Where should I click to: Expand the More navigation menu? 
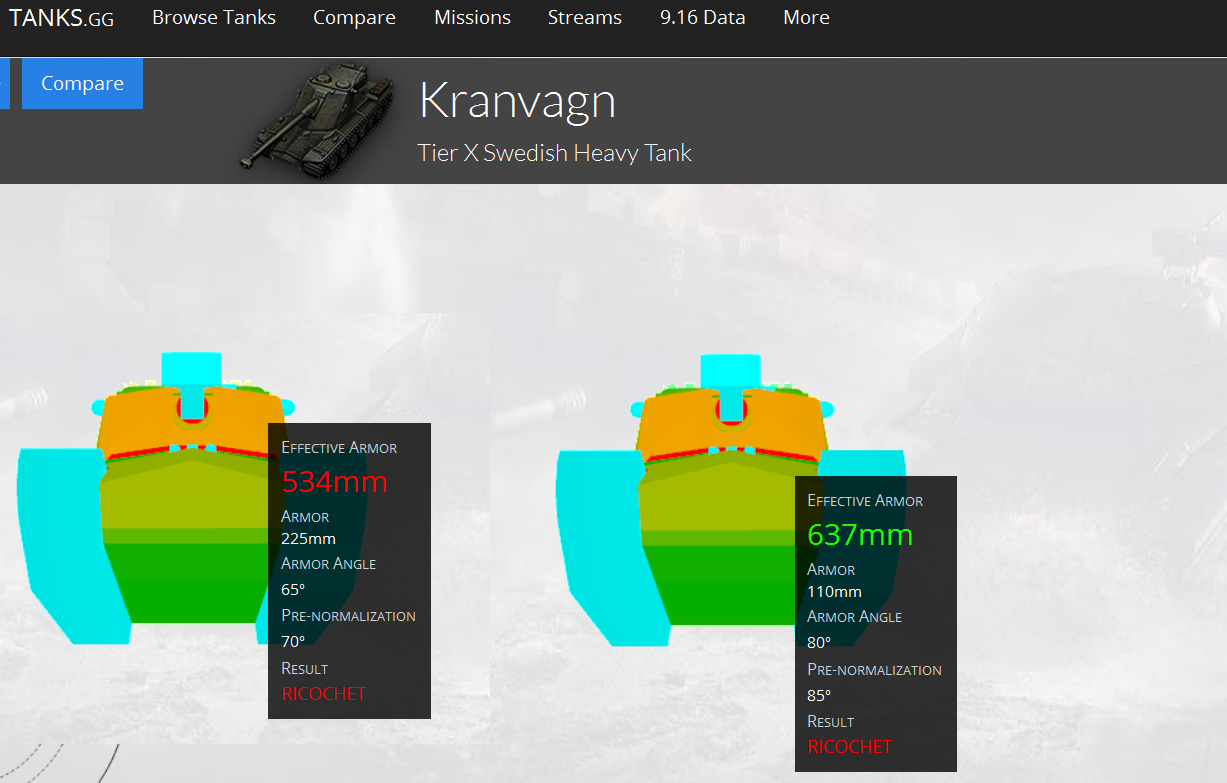806,18
